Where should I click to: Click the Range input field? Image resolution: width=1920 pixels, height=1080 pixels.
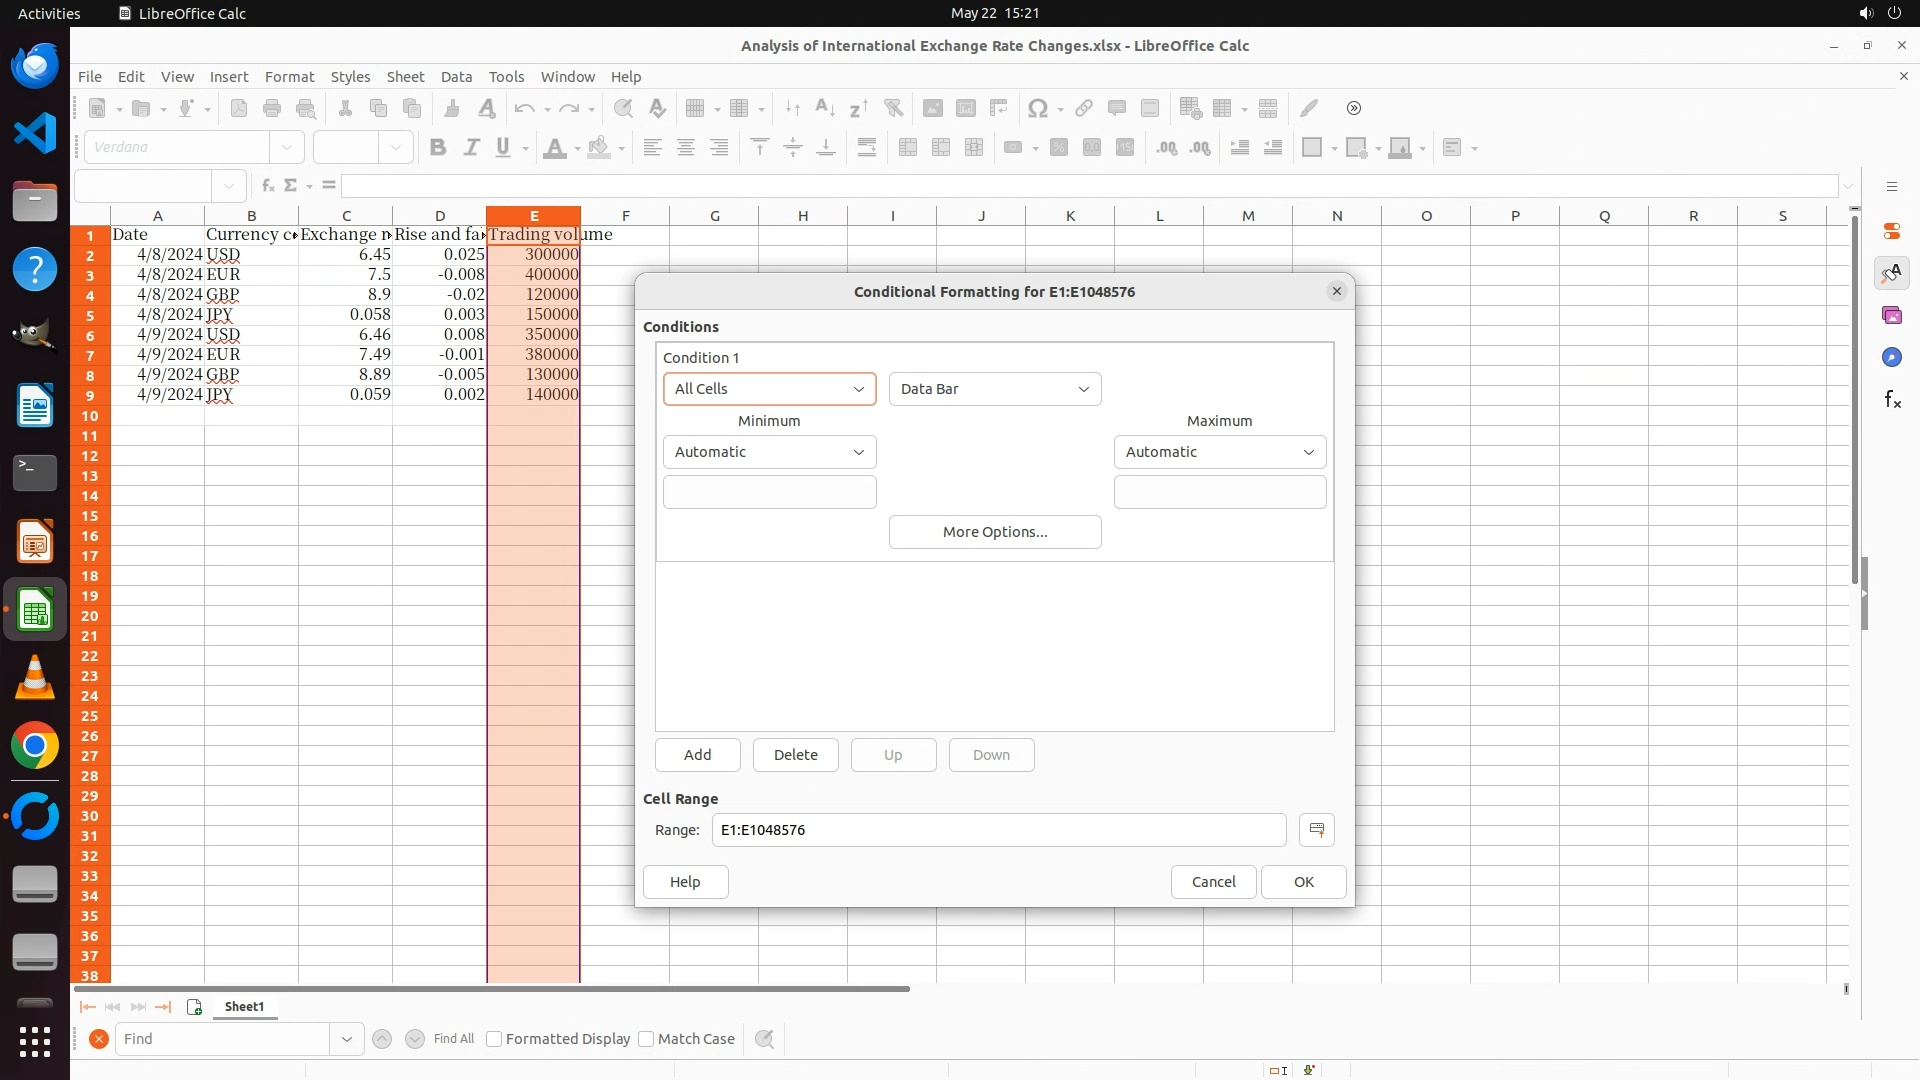998,830
